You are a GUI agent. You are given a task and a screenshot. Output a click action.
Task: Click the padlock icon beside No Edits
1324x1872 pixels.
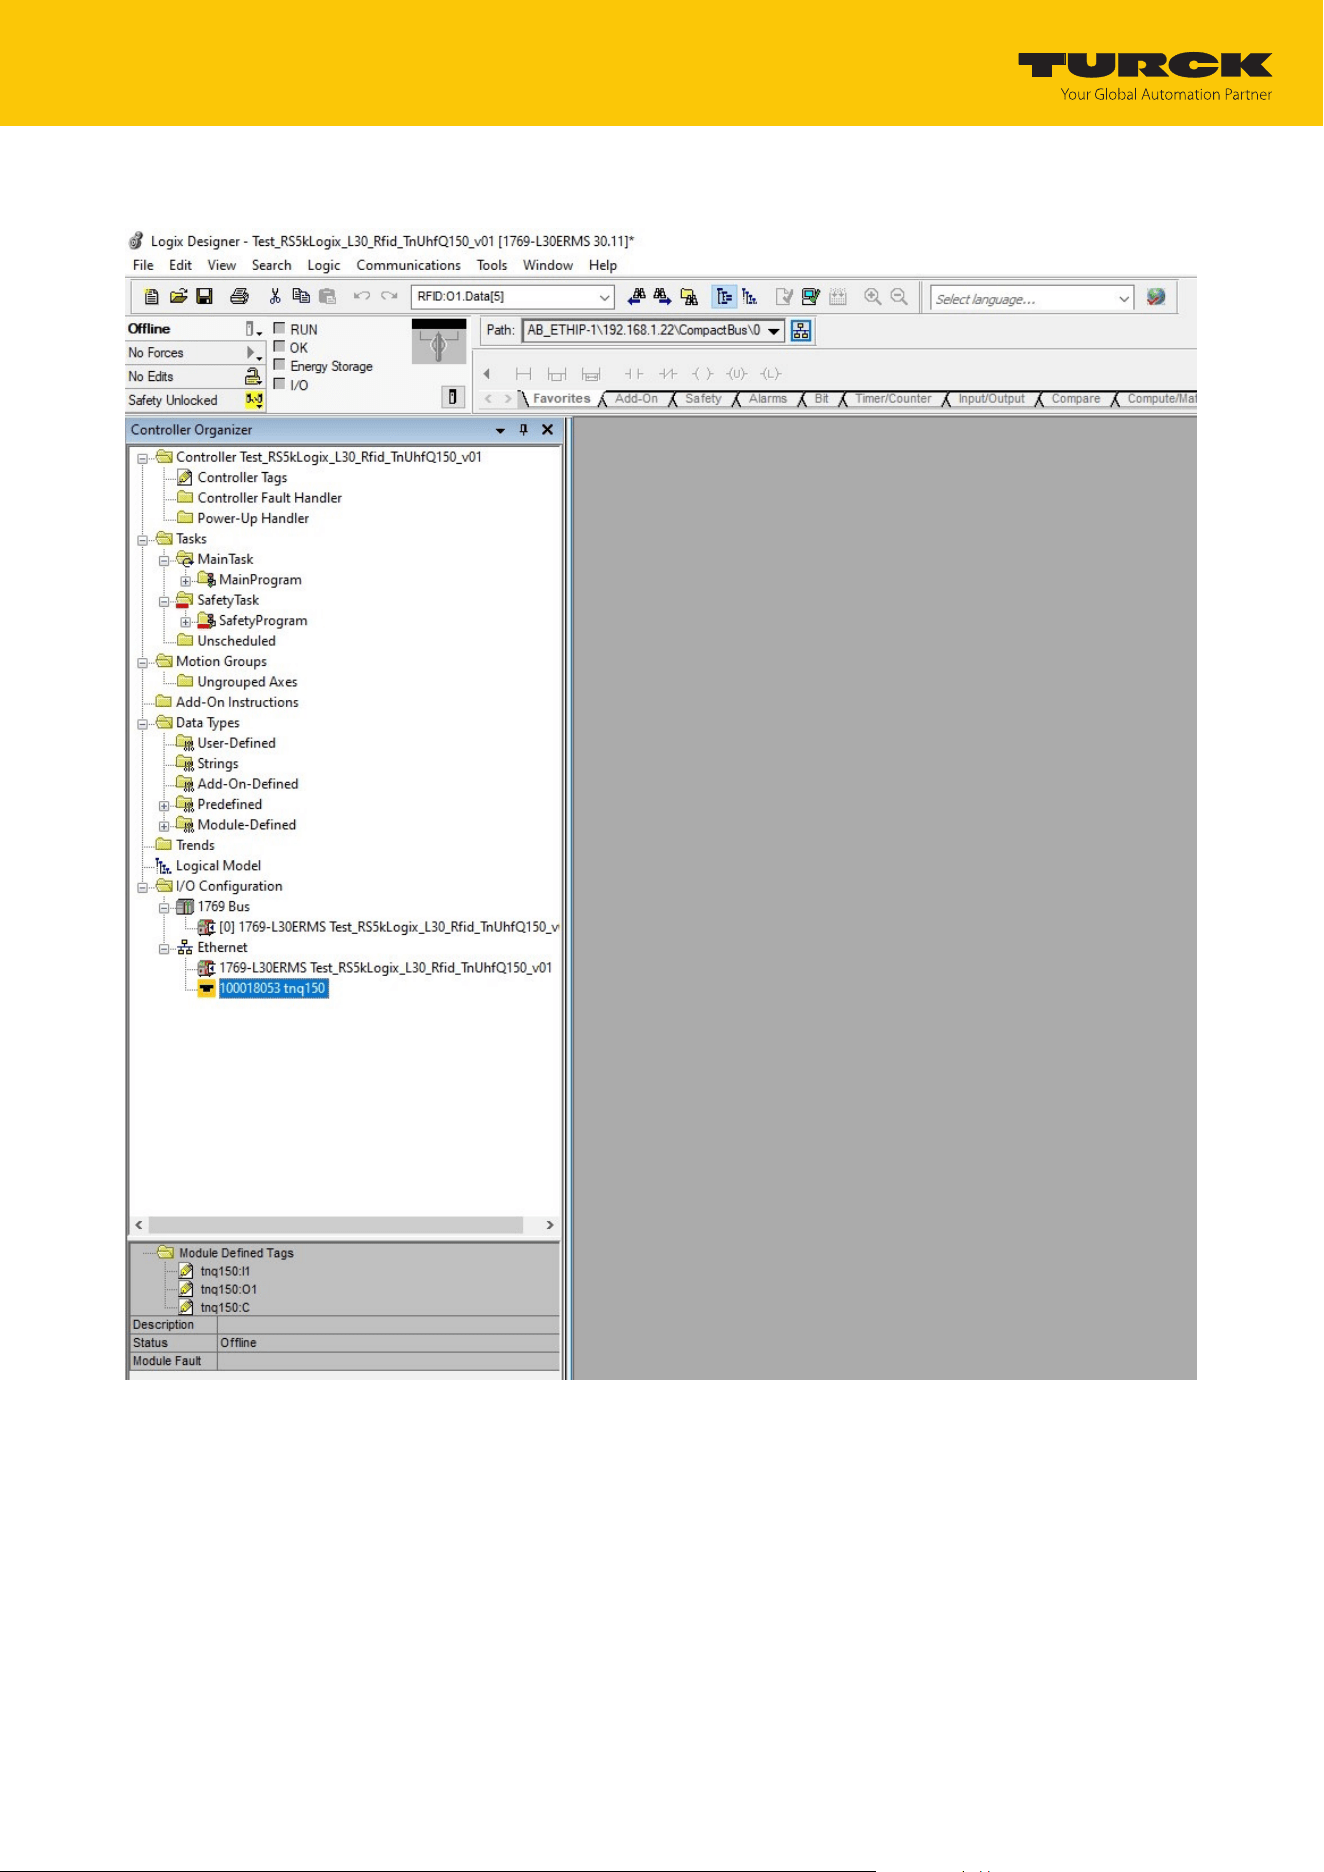[254, 376]
